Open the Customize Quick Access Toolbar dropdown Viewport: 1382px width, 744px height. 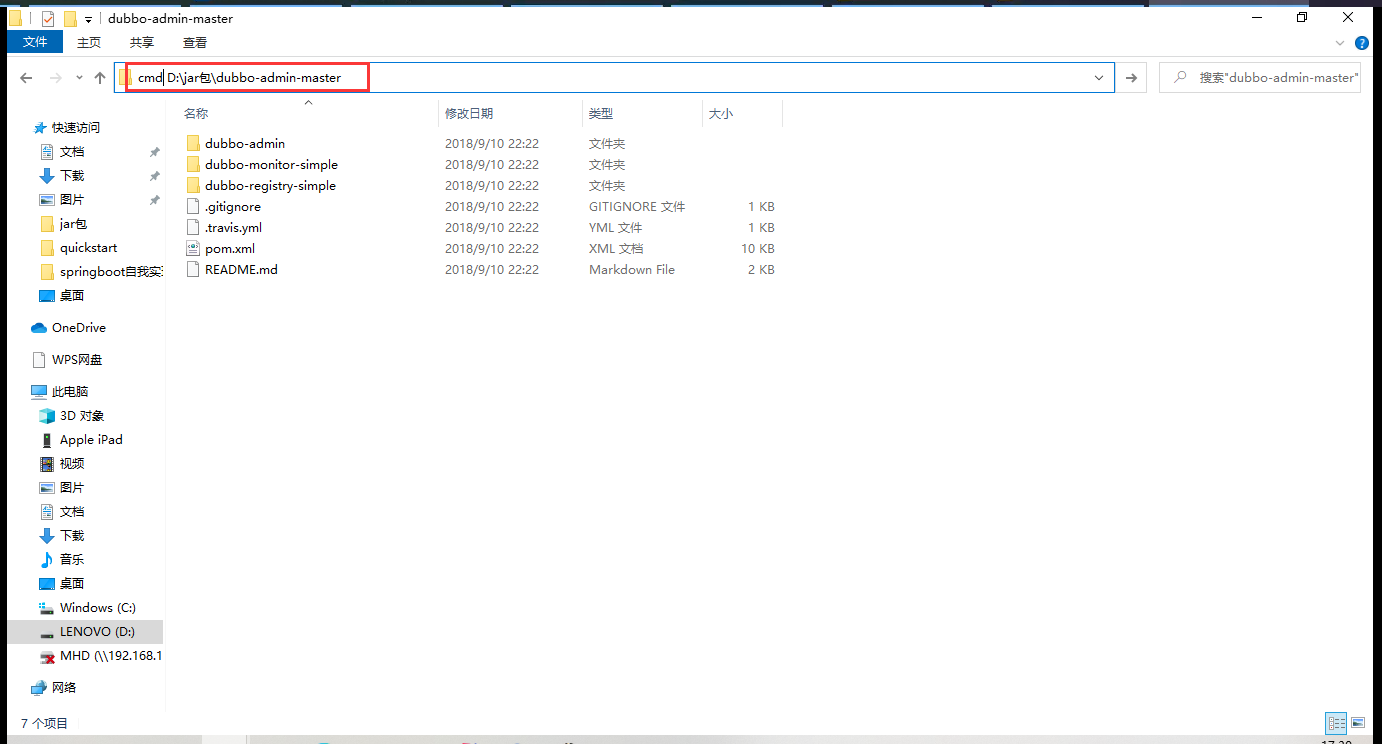pos(89,19)
